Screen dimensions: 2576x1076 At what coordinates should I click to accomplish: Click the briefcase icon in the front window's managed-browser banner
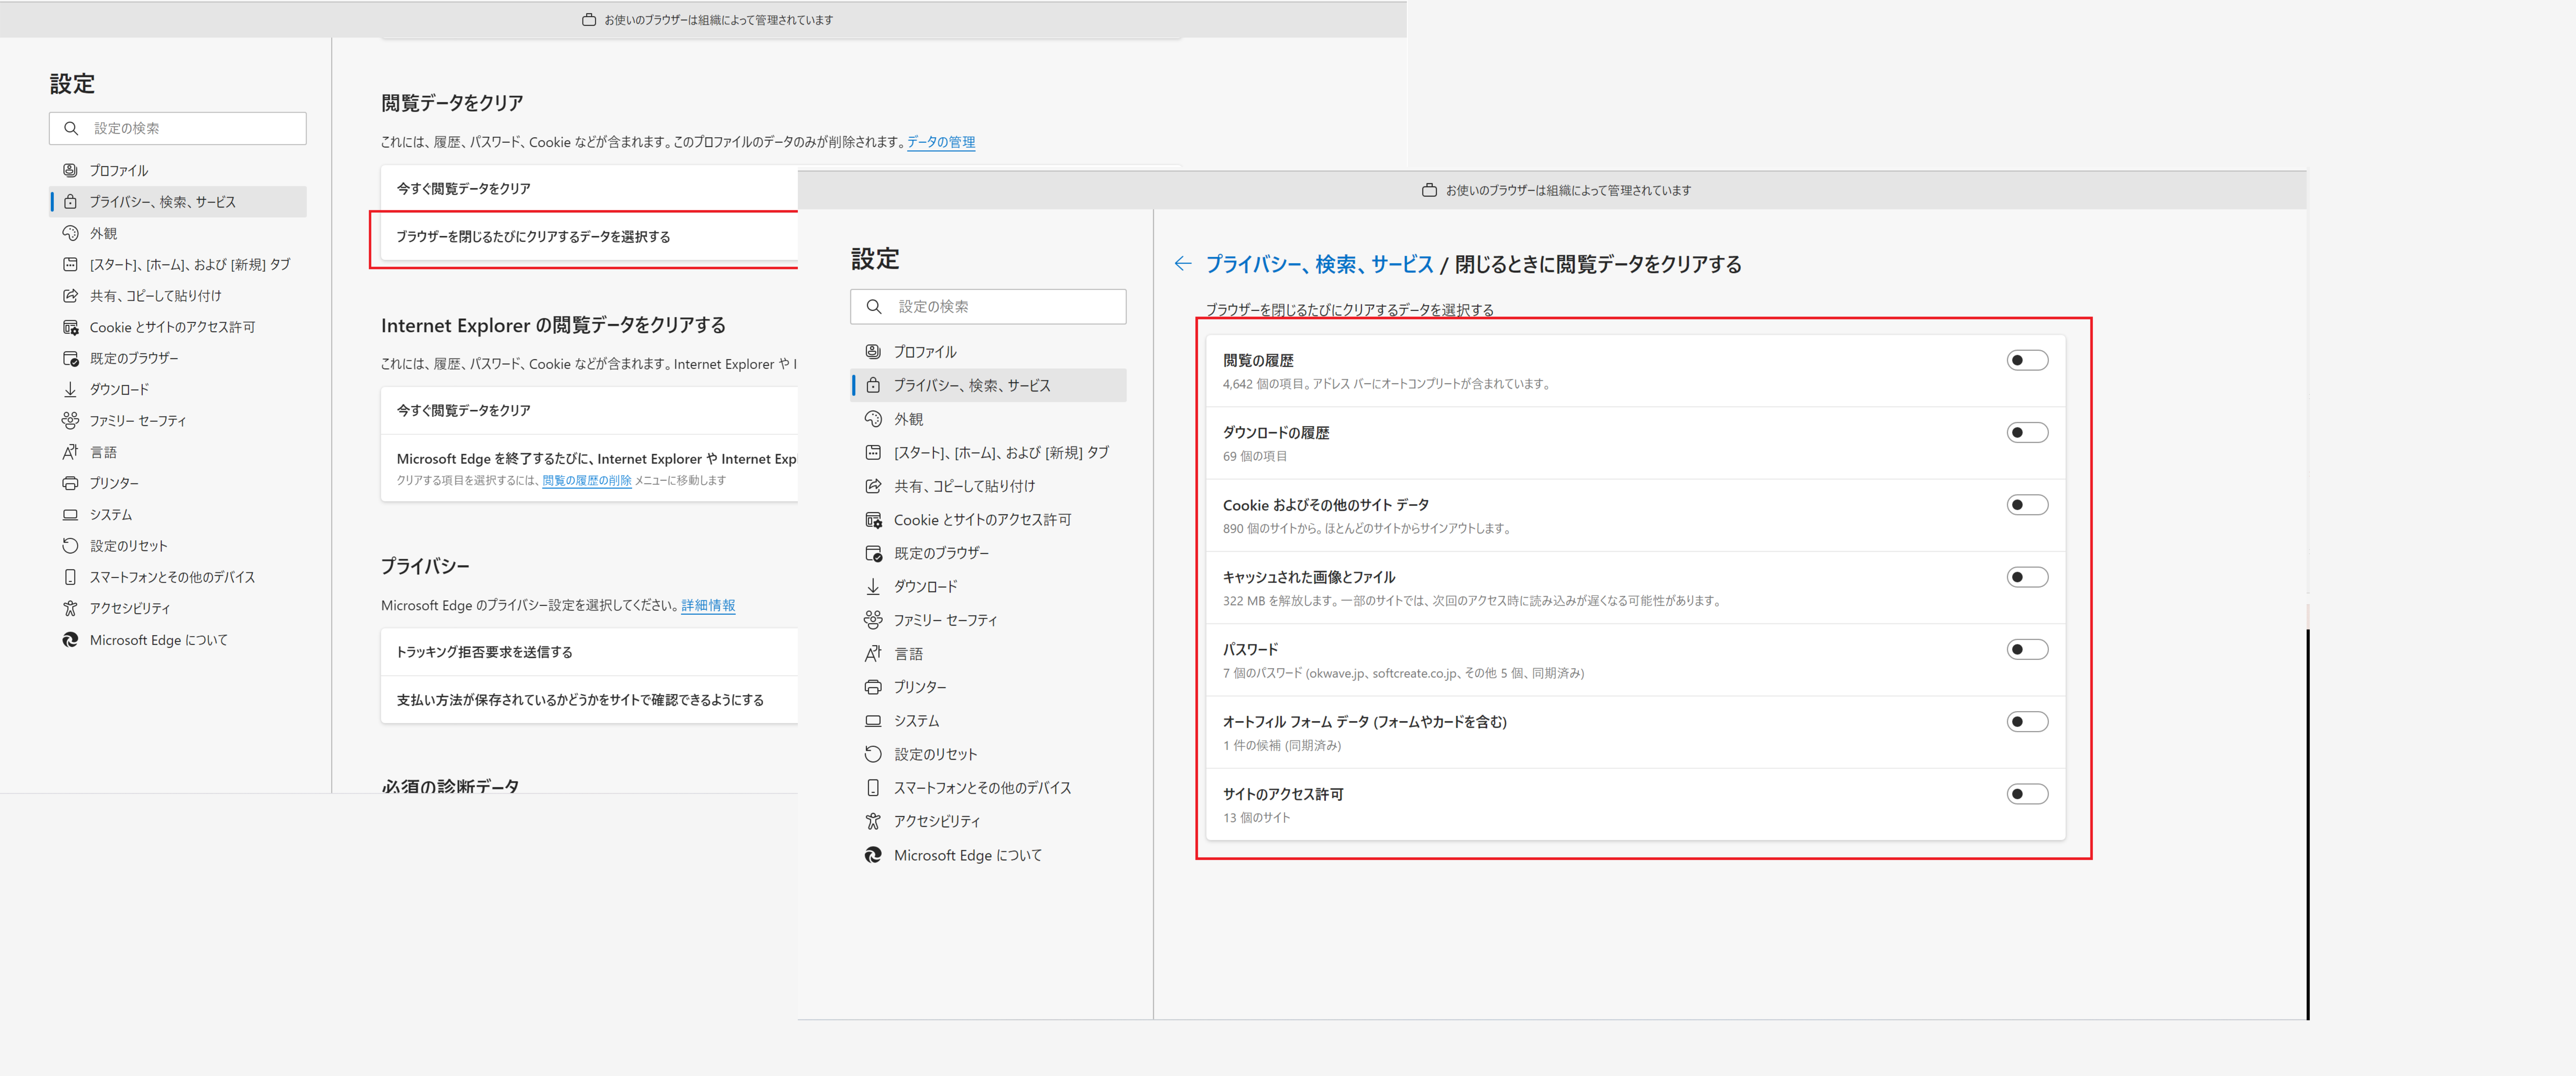1429,190
